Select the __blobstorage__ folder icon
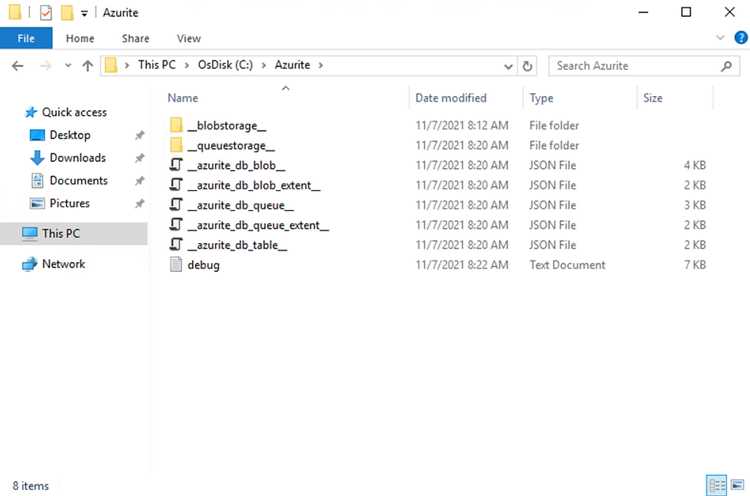The width and height of the screenshot is (750, 496). point(176,125)
